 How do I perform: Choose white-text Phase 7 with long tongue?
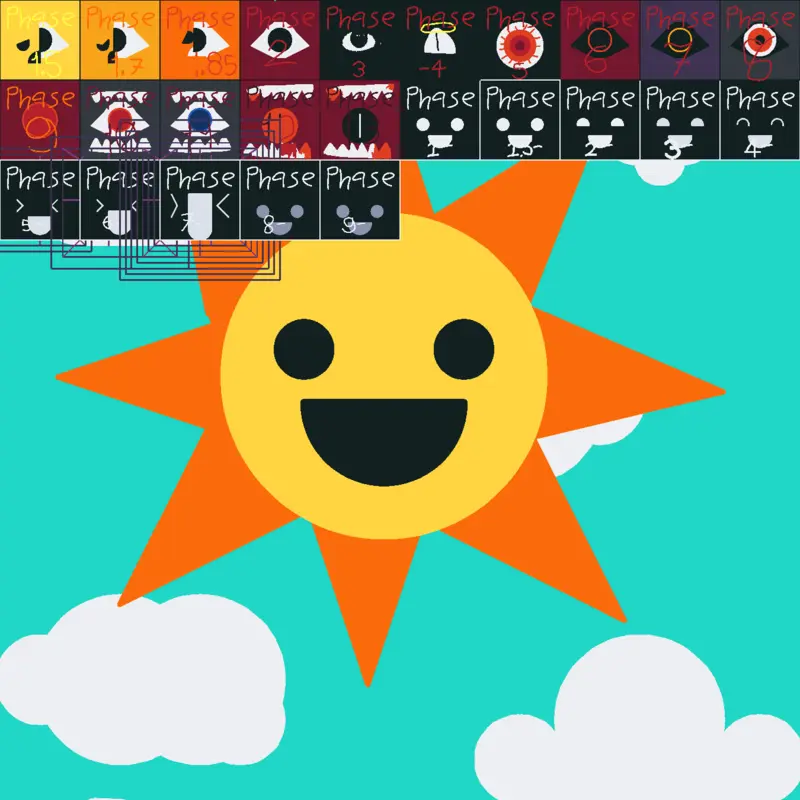200,200
